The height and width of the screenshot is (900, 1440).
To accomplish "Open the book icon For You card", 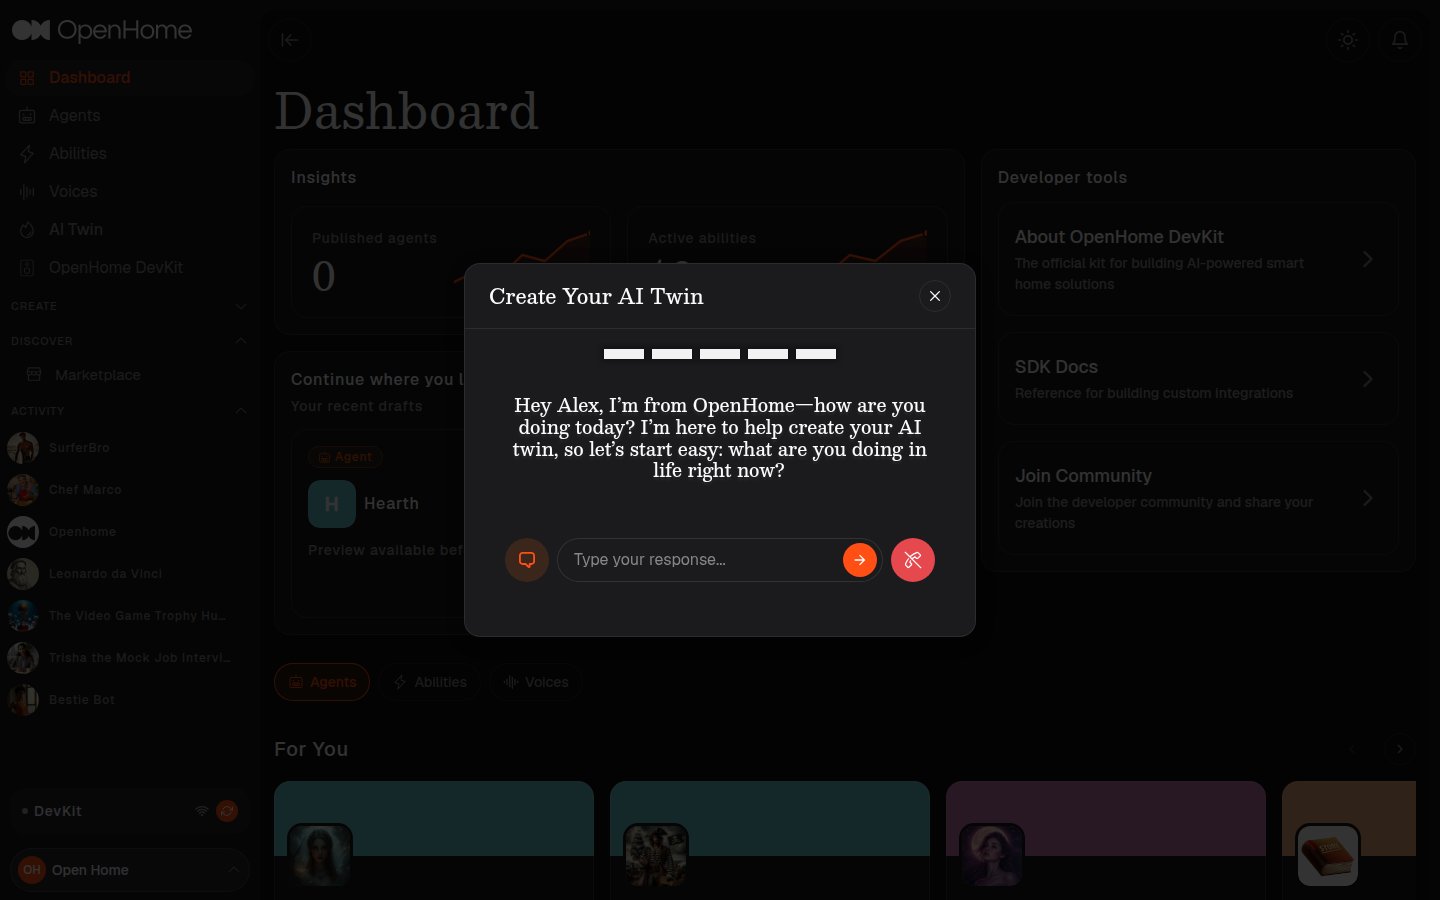I will (x=1328, y=855).
